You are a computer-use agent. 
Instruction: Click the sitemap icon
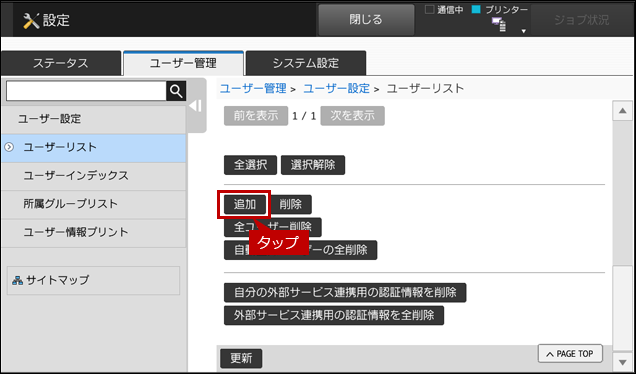click(17, 280)
